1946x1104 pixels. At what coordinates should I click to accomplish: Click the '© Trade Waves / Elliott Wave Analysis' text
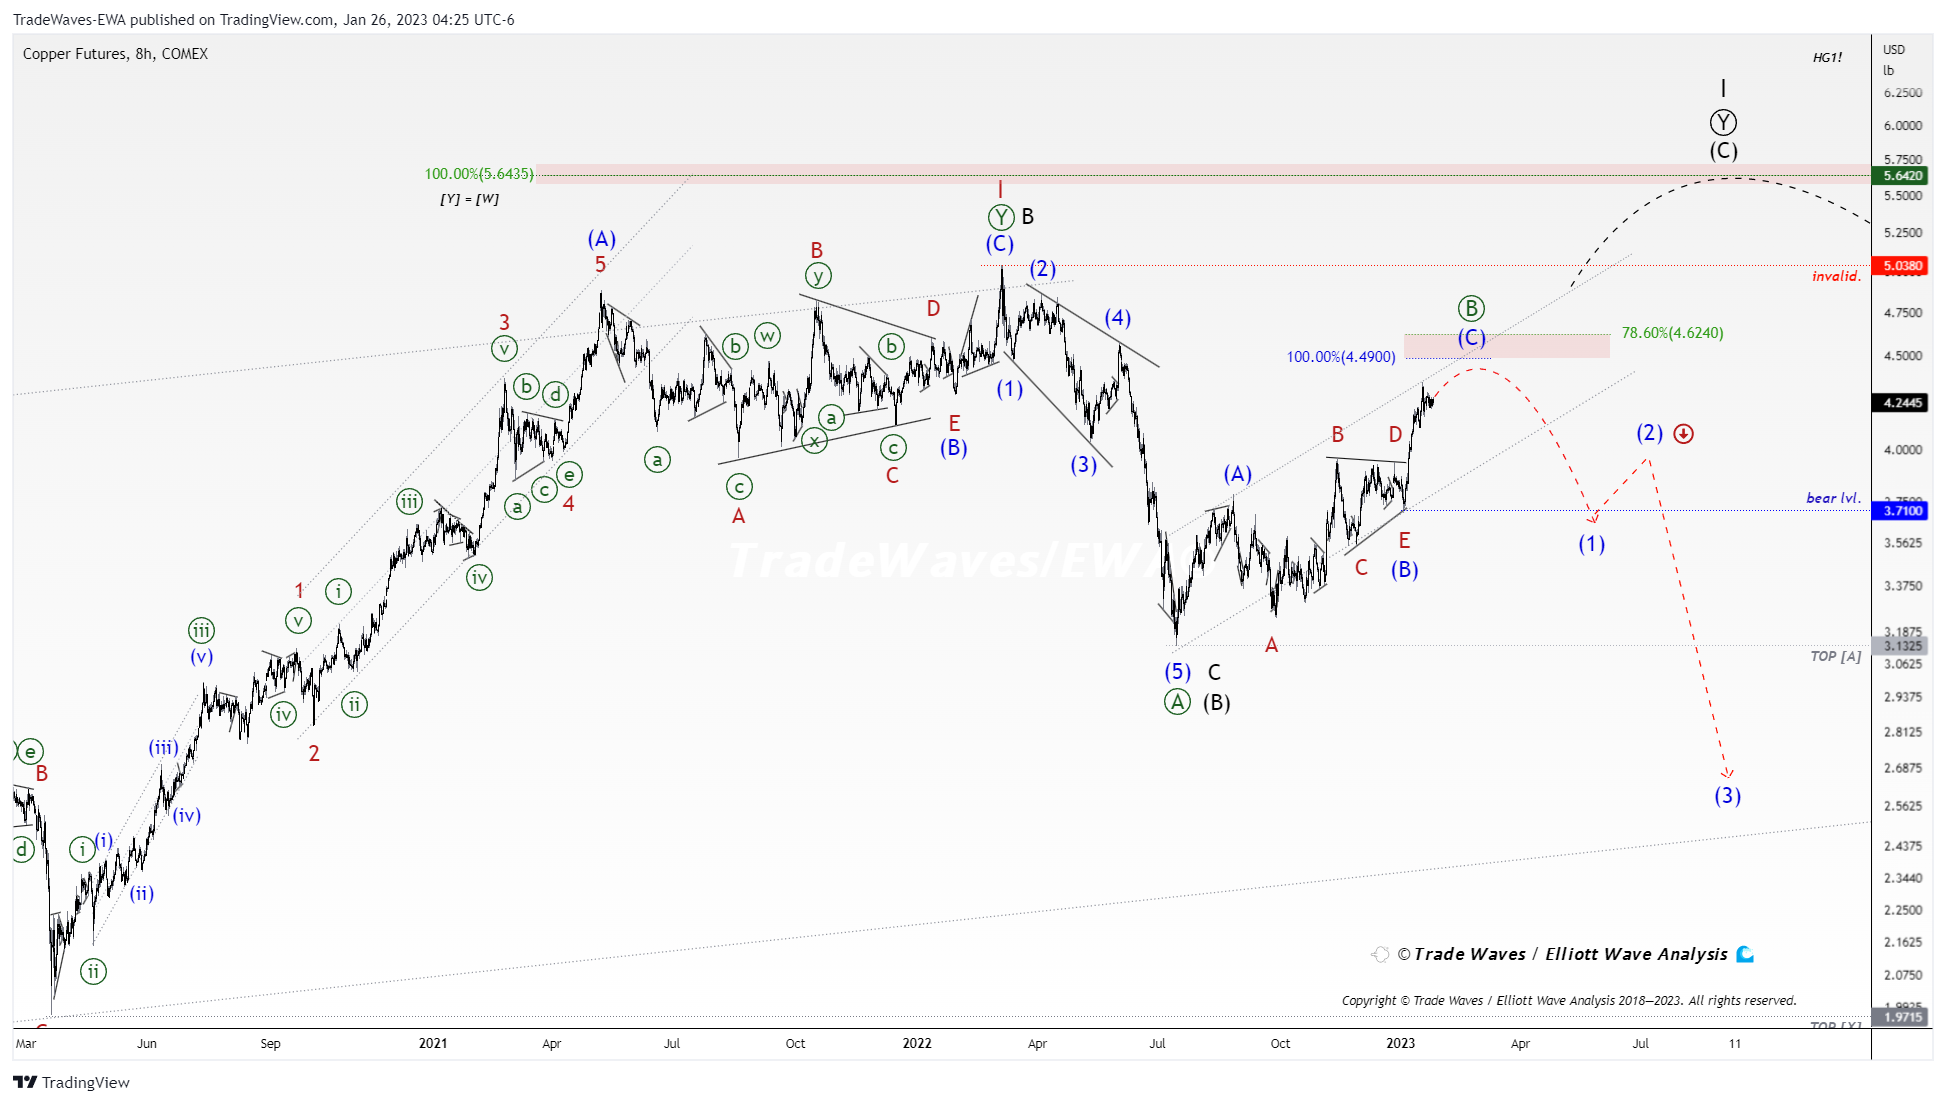[x=1562, y=954]
